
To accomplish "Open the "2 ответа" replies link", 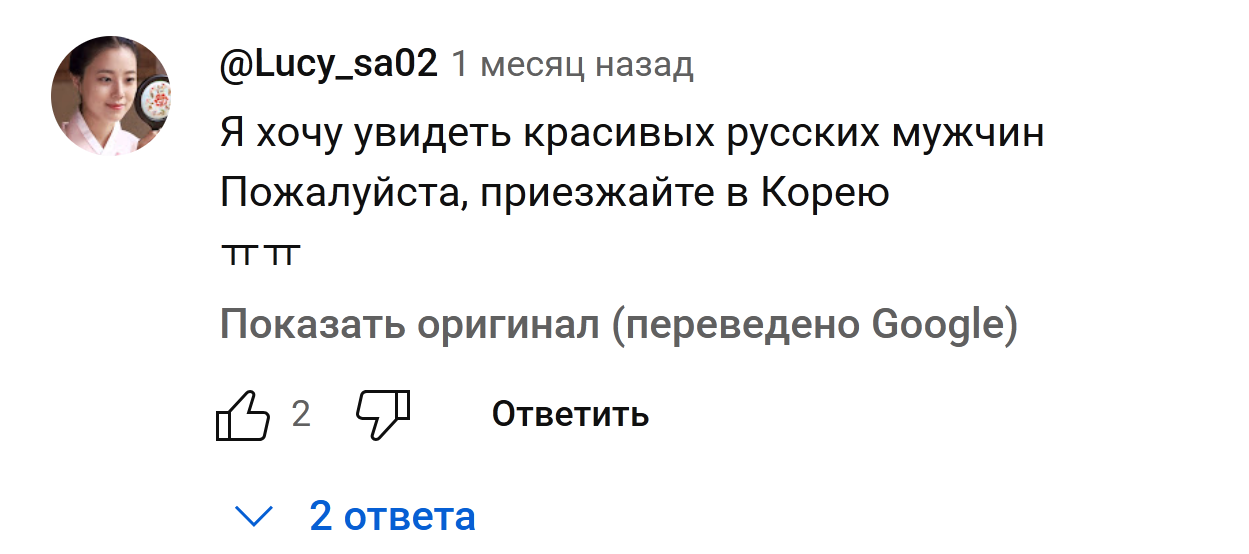I will (x=392, y=517).
